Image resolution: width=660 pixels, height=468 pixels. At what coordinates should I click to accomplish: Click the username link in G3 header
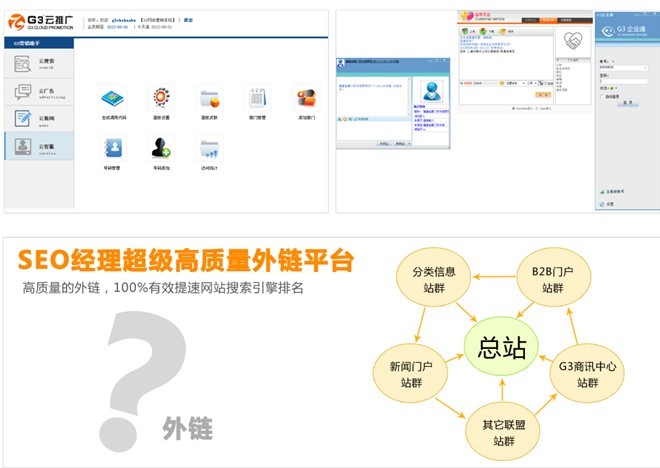pyautogui.click(x=124, y=20)
